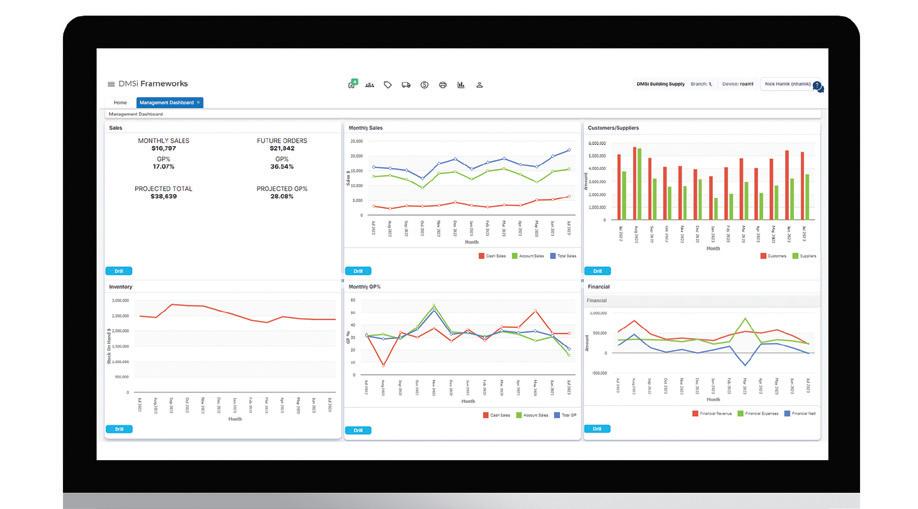Screen dimensions: 918x509
Task: Open the blue chat help bubble icon
Action: pyautogui.click(x=818, y=87)
